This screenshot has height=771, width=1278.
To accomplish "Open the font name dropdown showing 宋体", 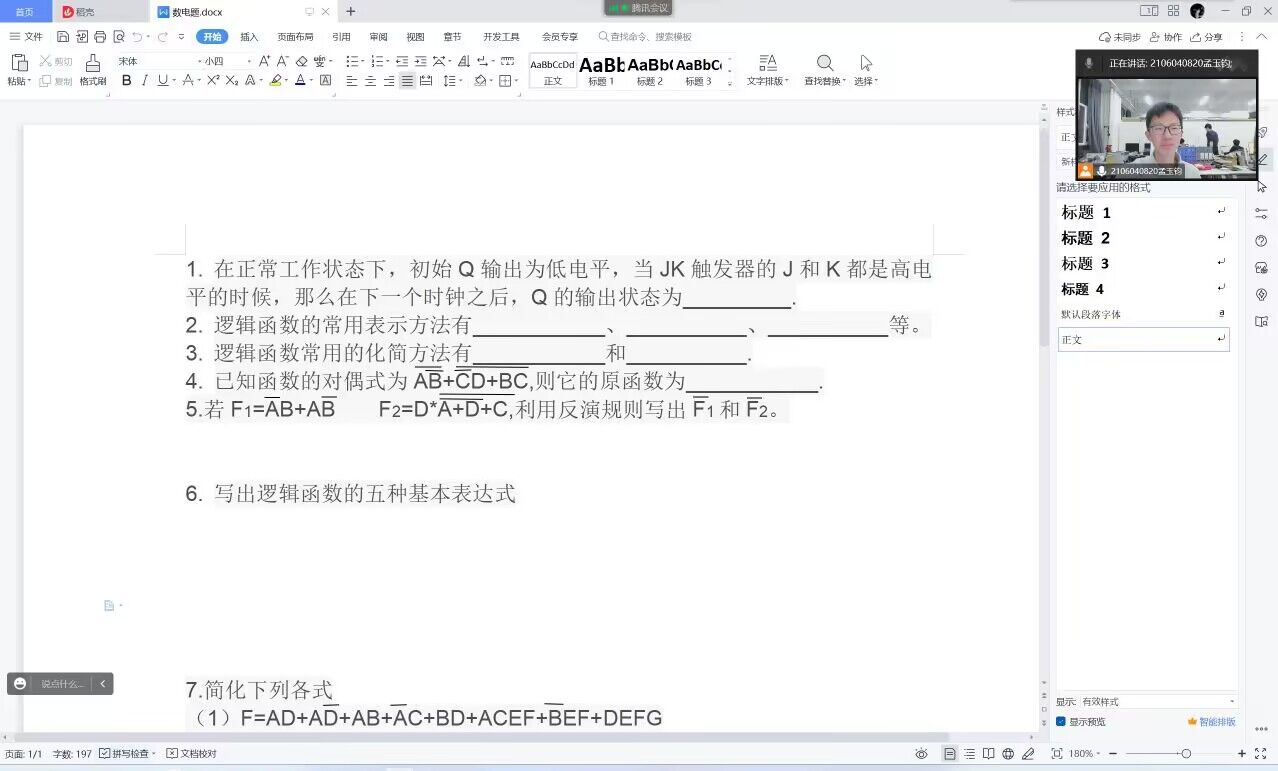I will [x=155, y=61].
